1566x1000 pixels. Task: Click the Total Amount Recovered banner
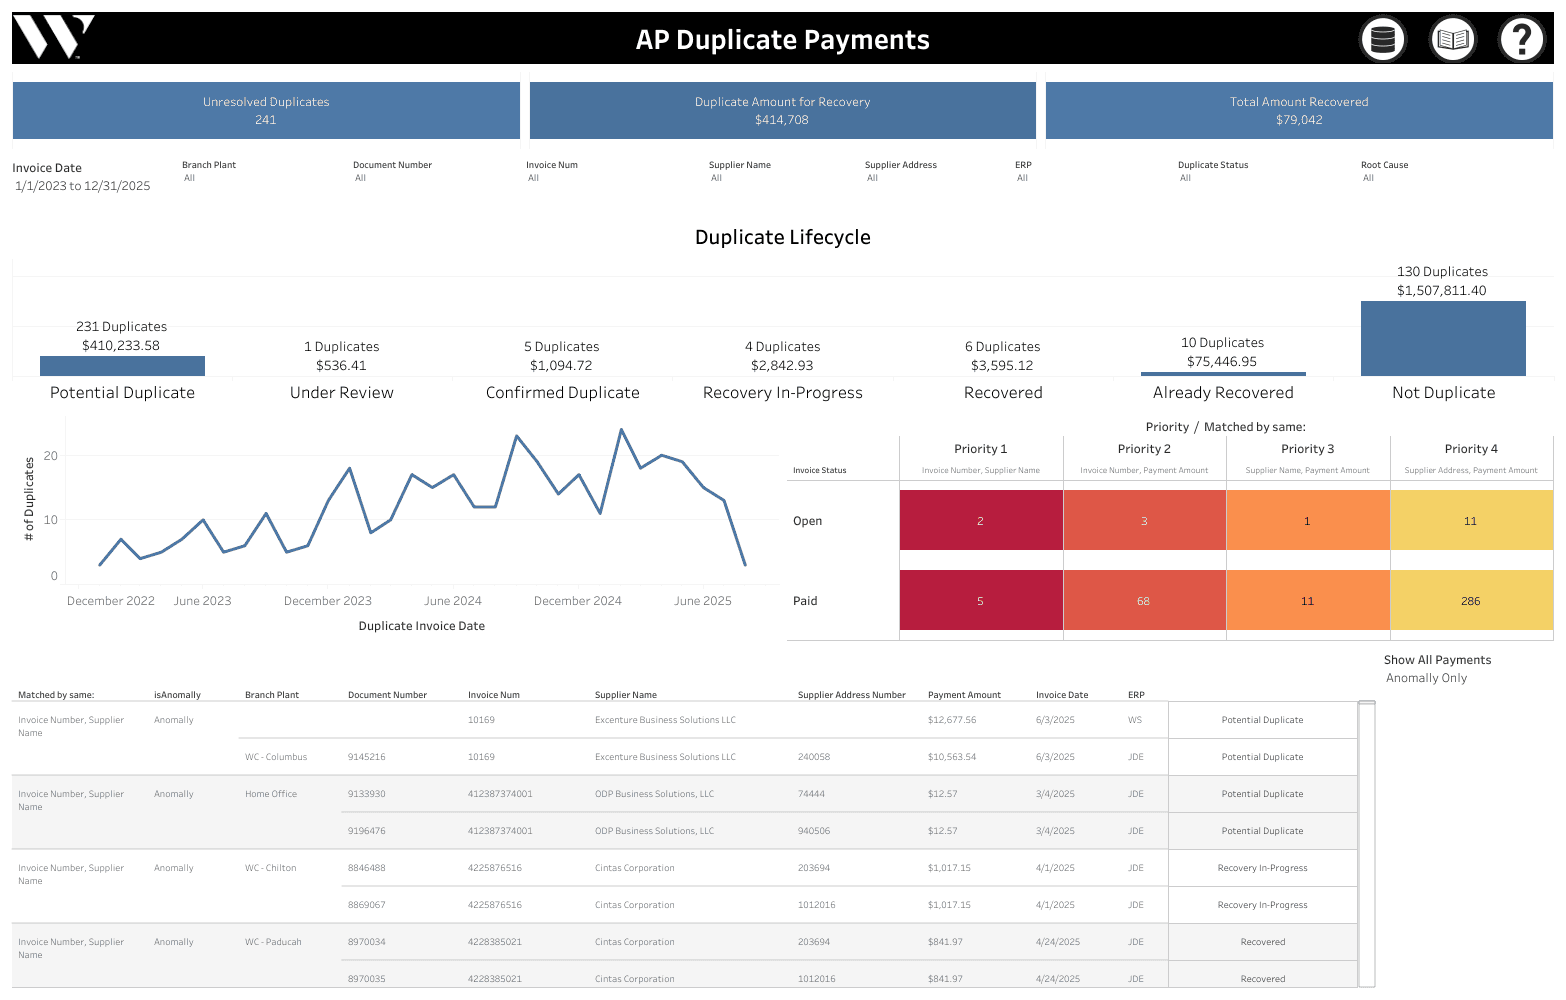pyautogui.click(x=1298, y=110)
